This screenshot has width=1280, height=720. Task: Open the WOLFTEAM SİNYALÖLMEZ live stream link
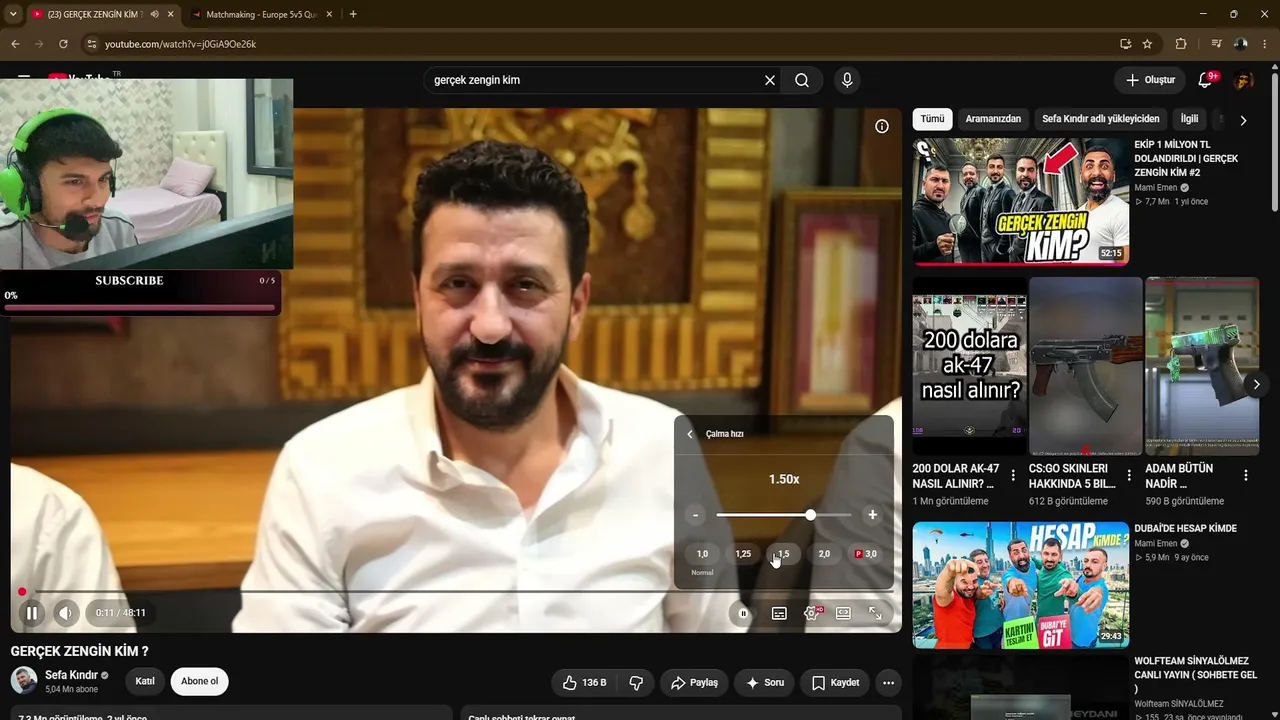coord(1195,675)
